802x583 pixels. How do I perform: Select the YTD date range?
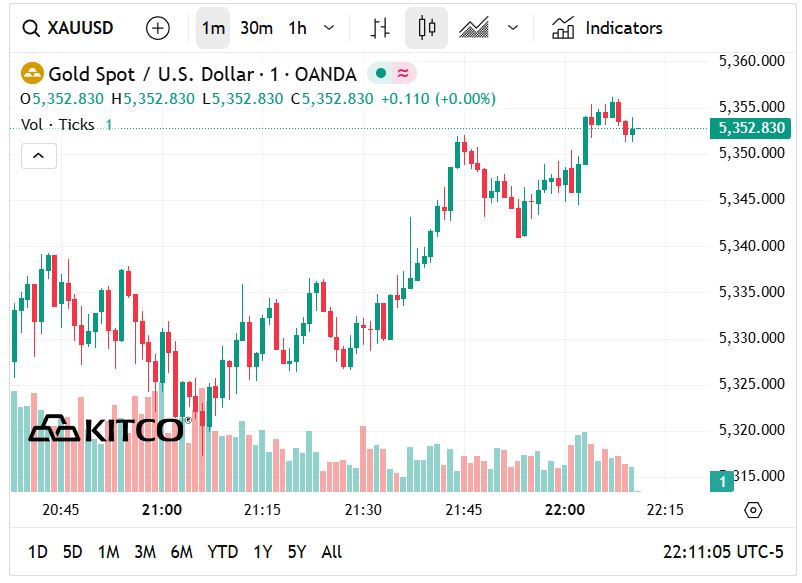tap(222, 552)
